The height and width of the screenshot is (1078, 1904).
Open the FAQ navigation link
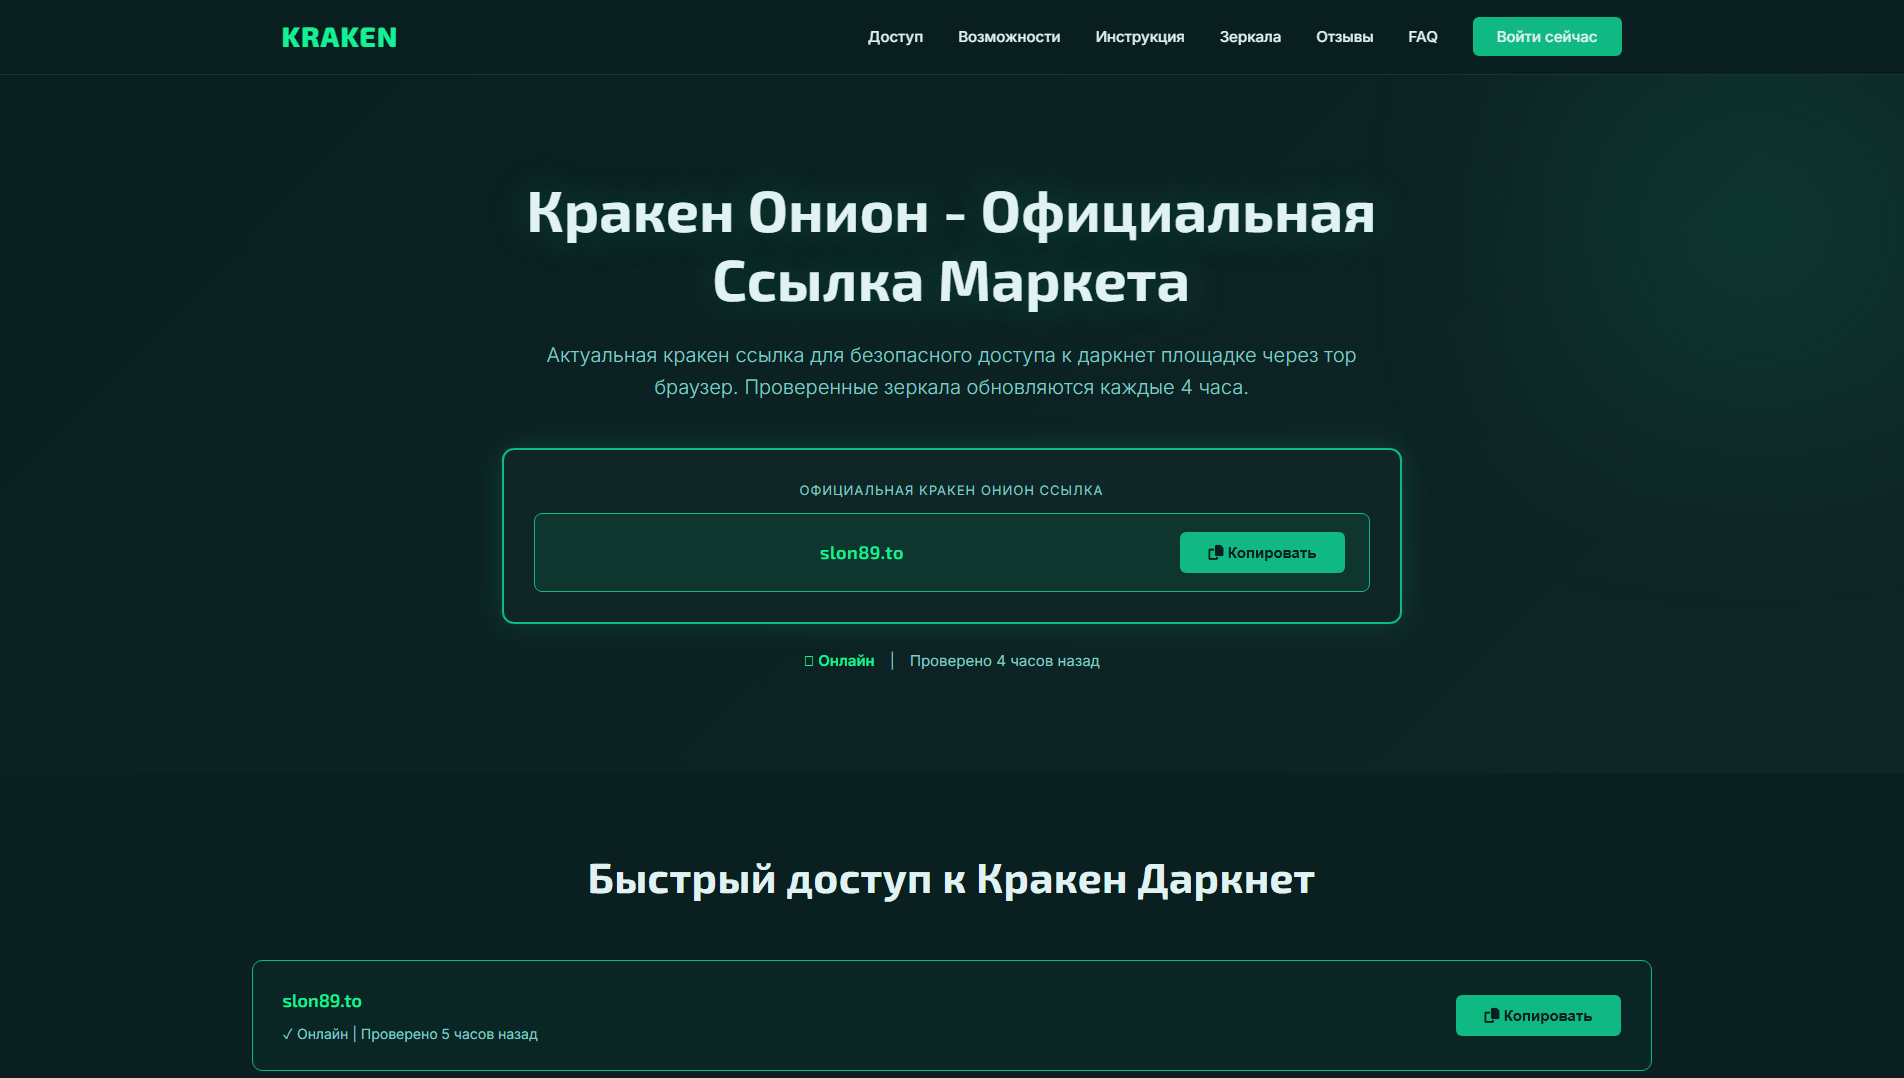coord(1423,37)
